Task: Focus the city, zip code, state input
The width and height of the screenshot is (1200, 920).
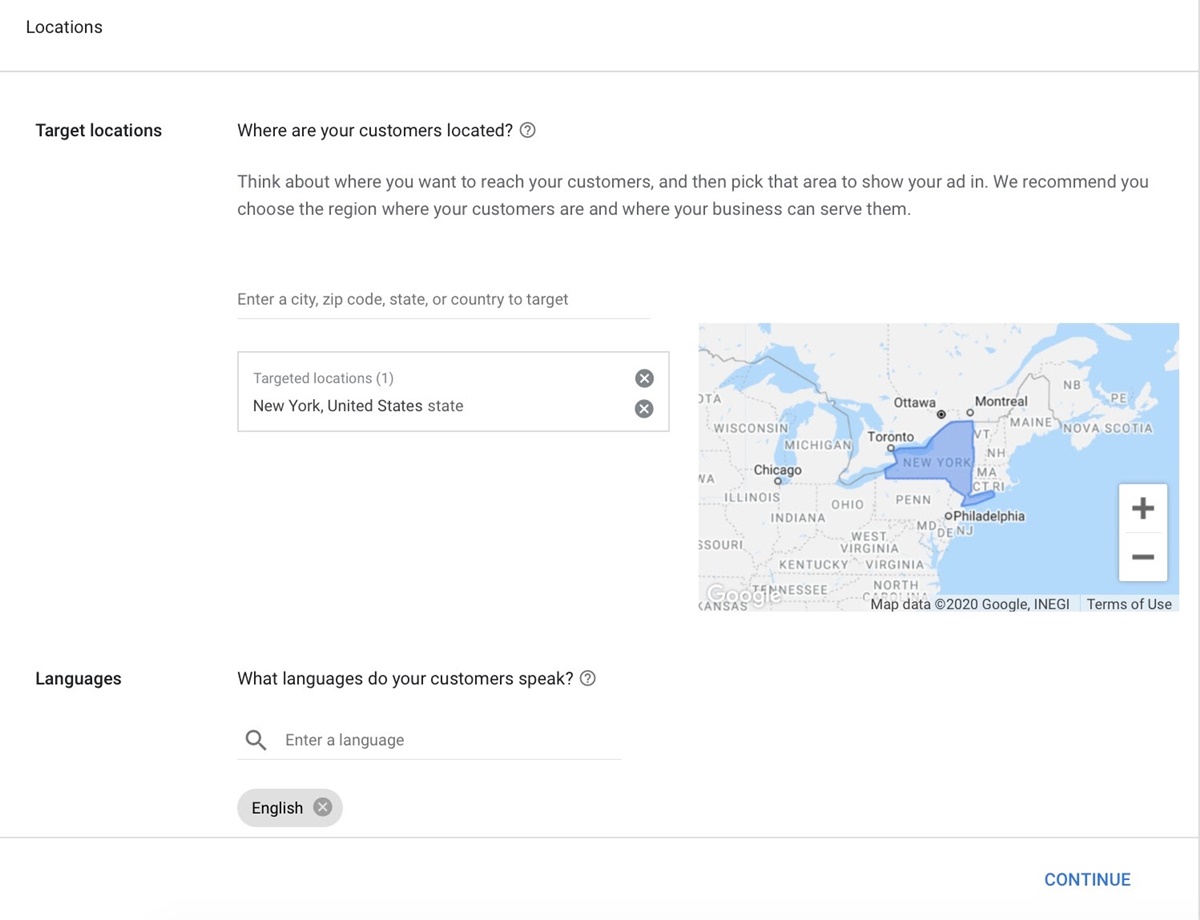Action: pos(443,299)
